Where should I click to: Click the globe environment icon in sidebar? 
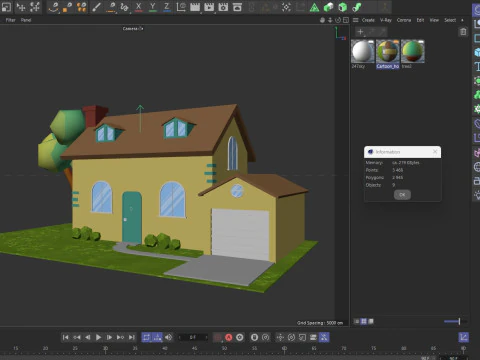477,167
